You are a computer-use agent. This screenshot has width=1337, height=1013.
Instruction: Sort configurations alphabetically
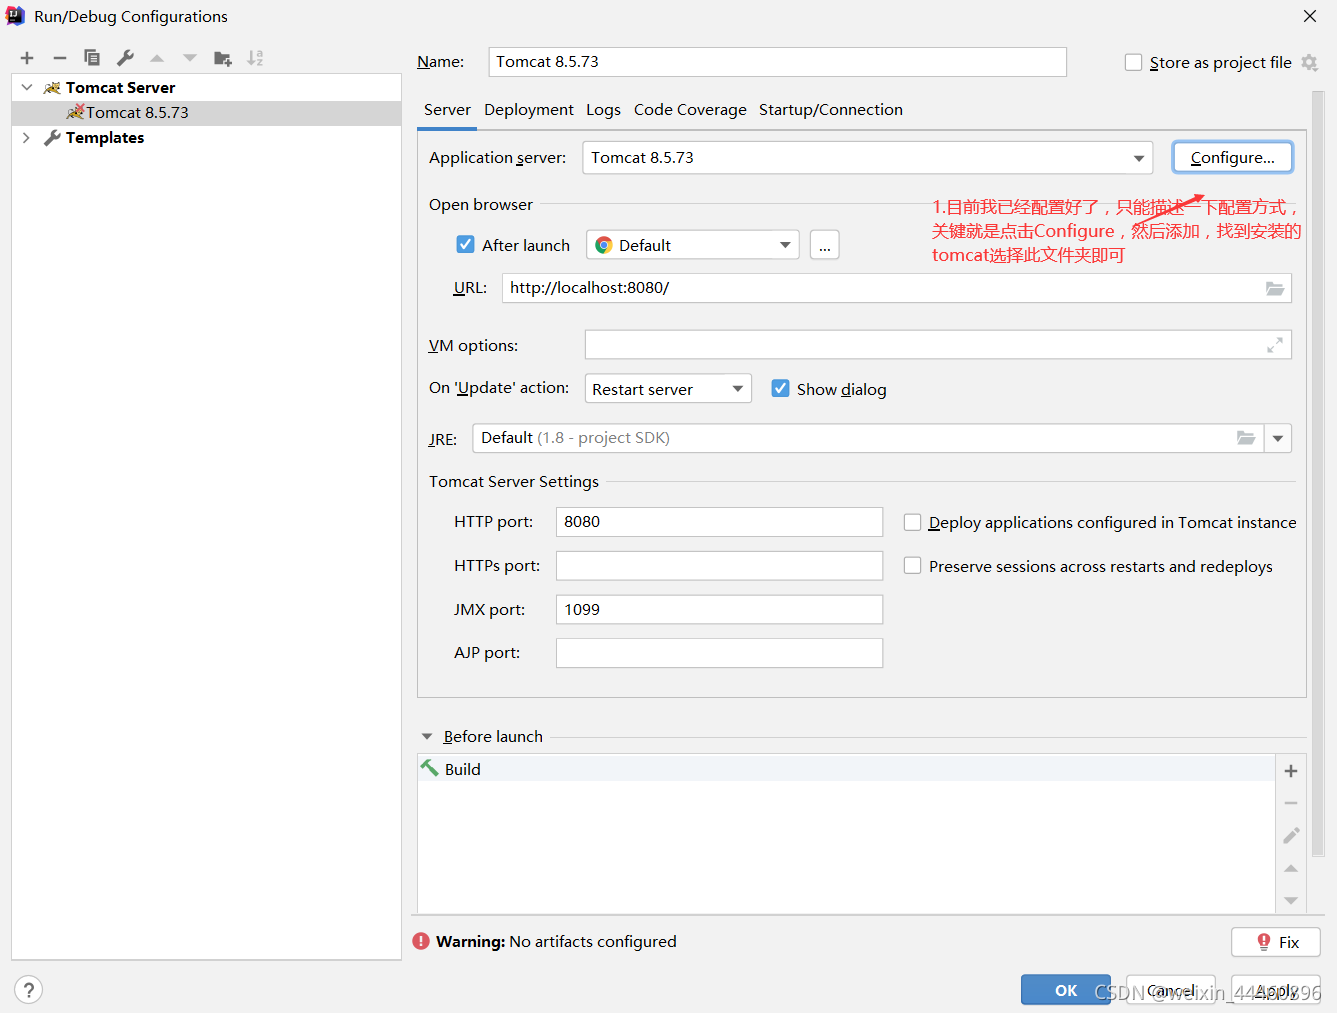coord(256,58)
